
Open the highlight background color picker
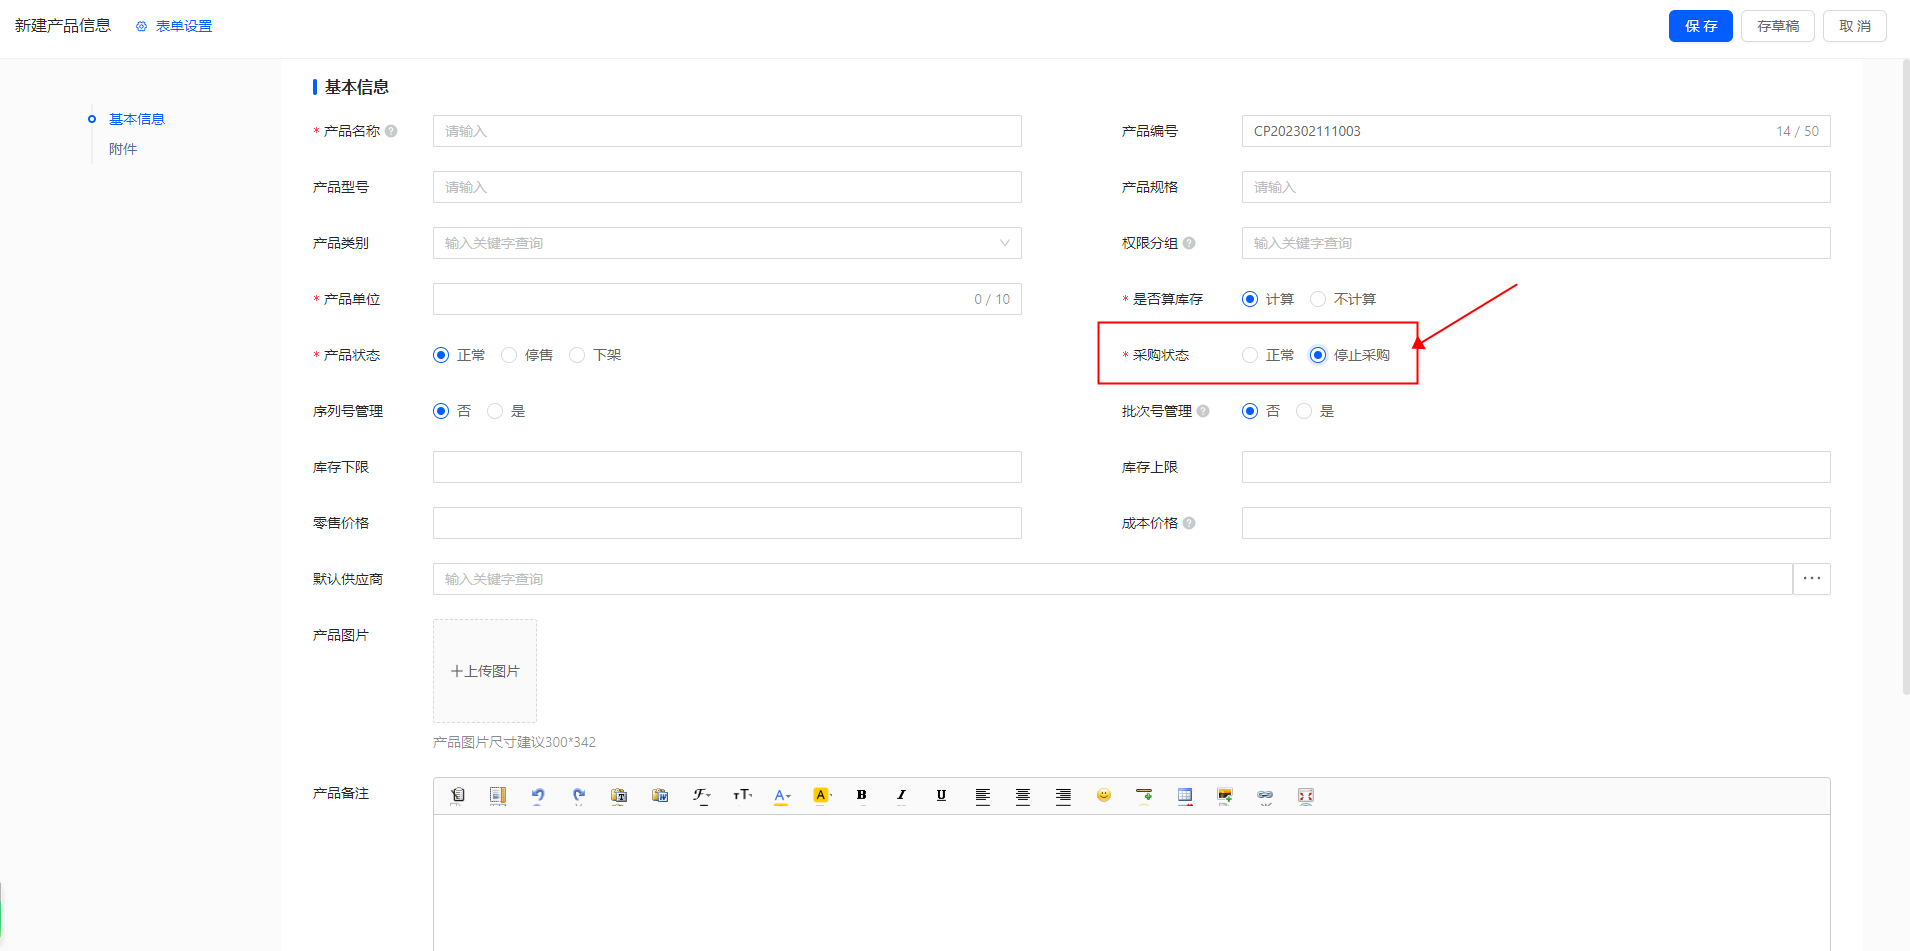pos(822,796)
